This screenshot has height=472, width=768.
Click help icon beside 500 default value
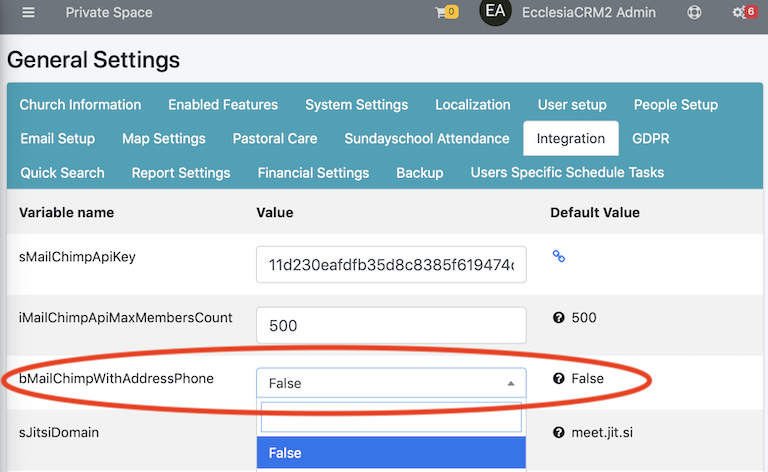558,318
